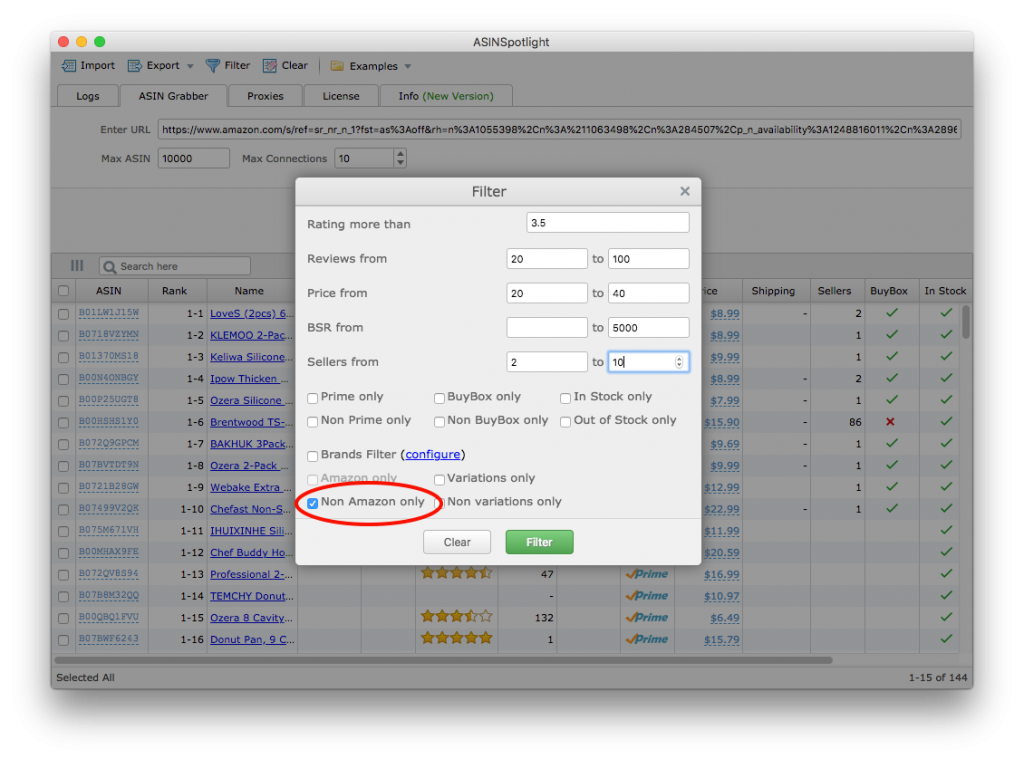Open the Examples dropdown arrow
The image size is (1024, 759).
[x=408, y=67]
